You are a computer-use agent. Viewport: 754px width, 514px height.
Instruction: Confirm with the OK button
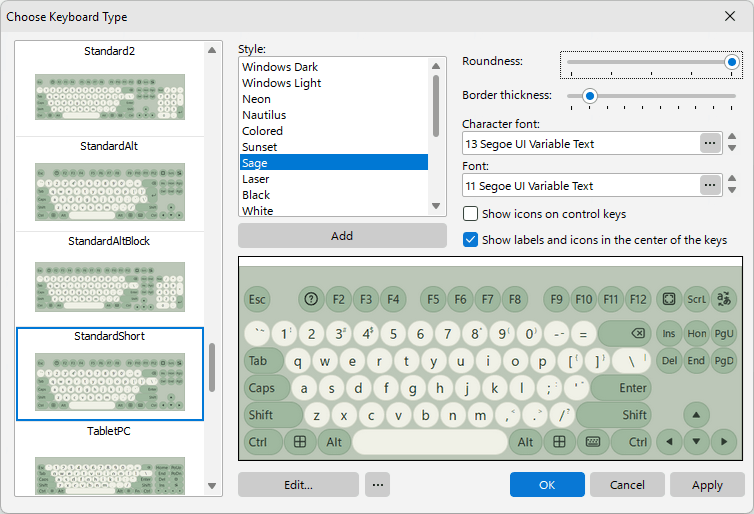point(547,485)
